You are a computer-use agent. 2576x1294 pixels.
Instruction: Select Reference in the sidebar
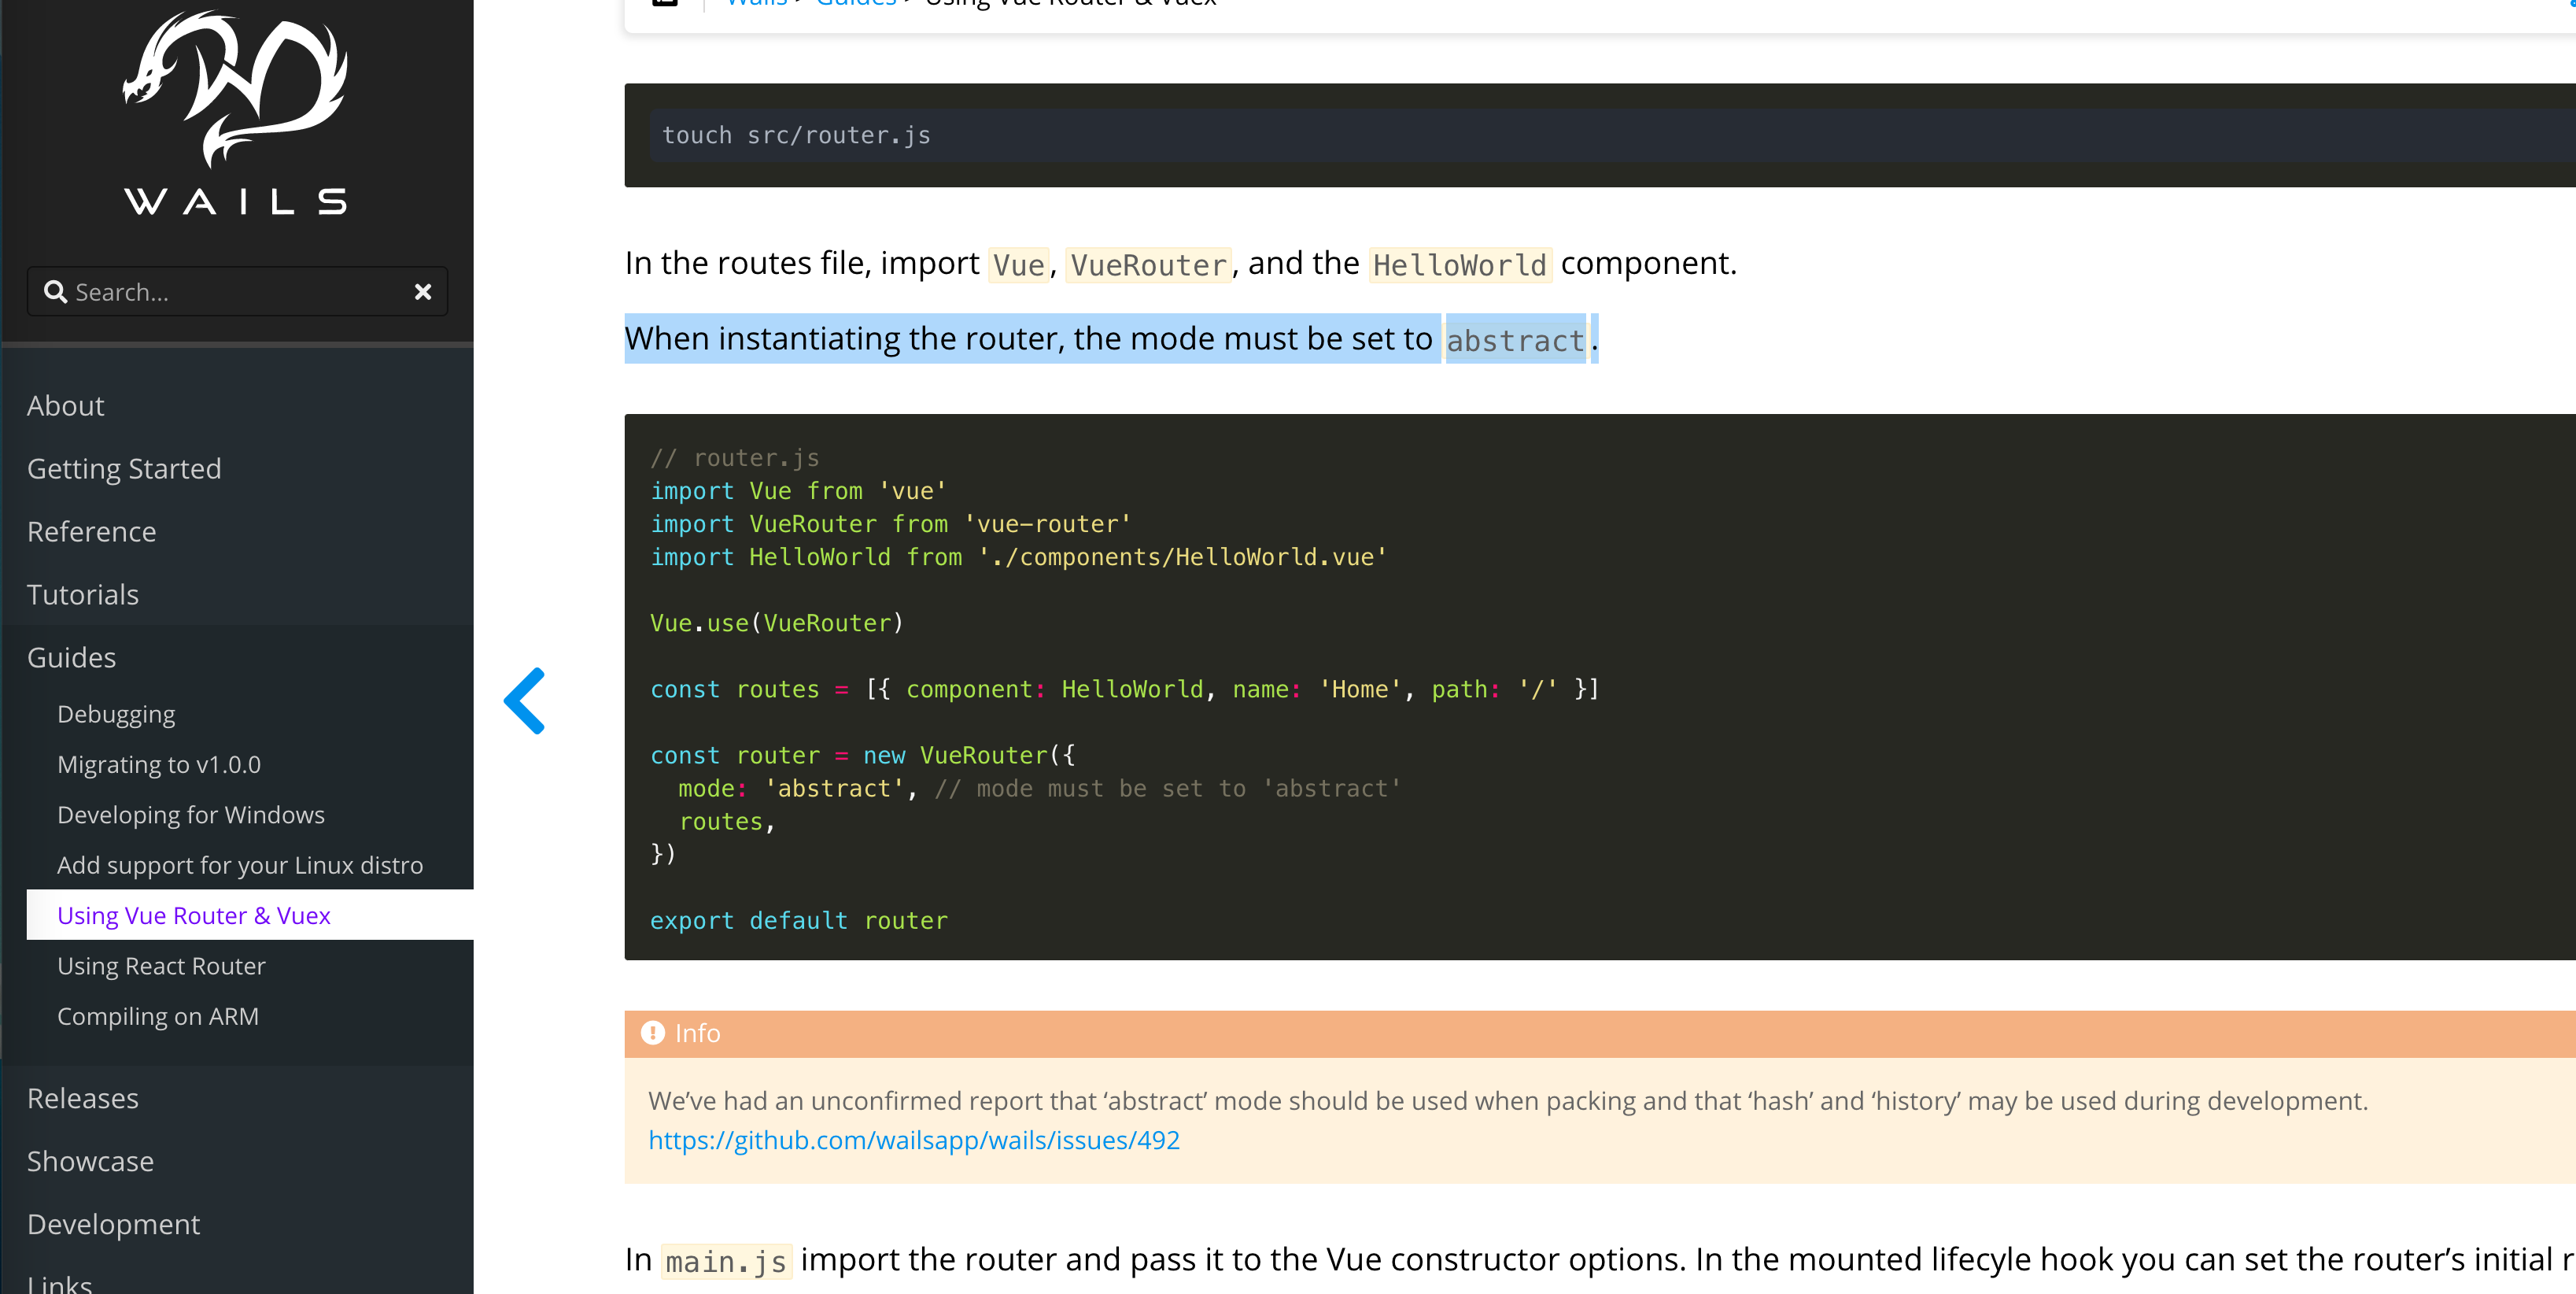(x=91, y=531)
